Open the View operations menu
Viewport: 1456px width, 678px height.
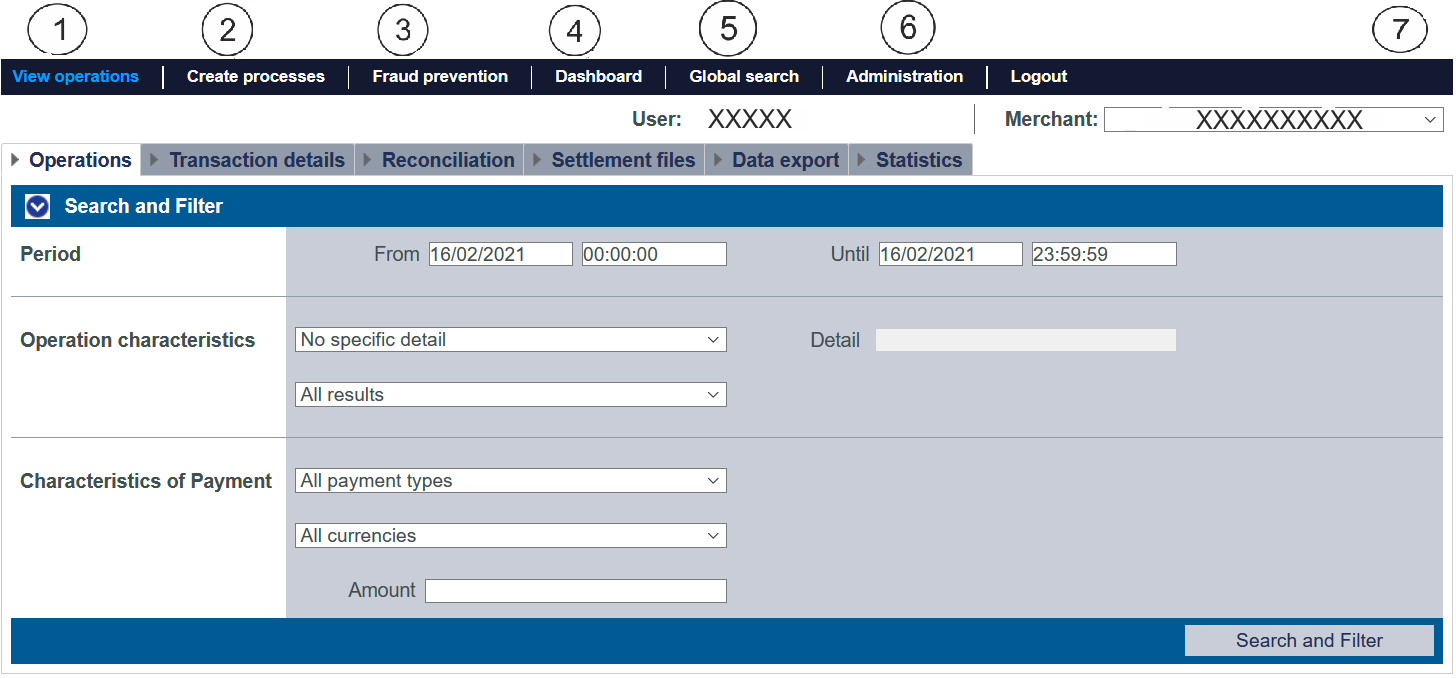tap(76, 77)
